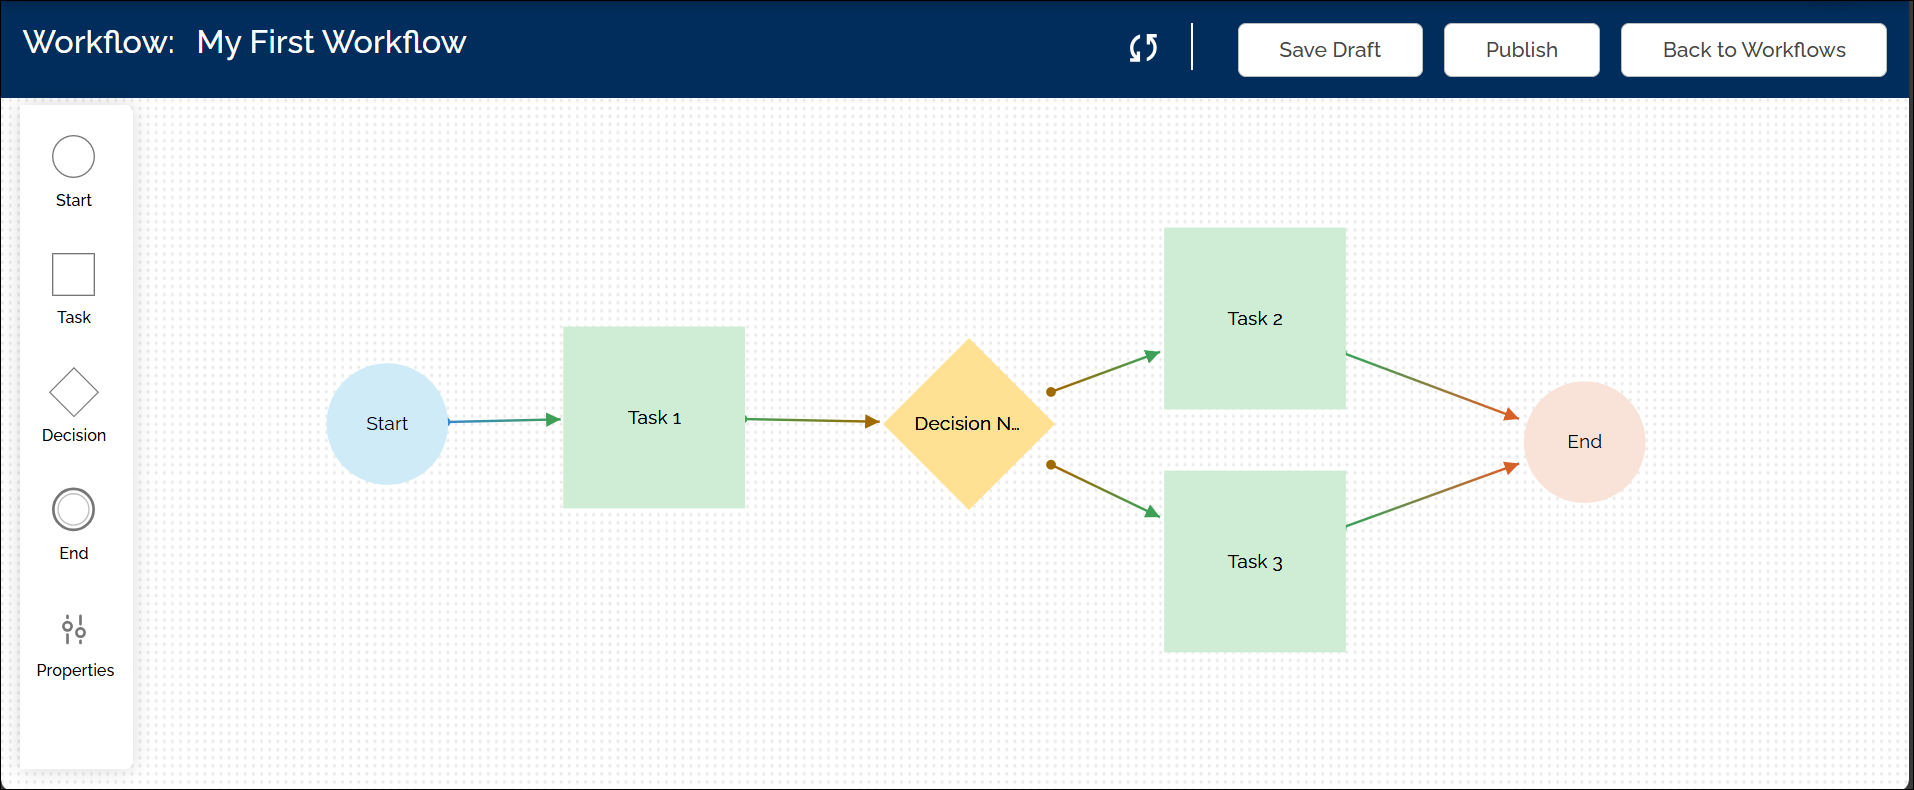
Task: Click the Save Draft button
Action: tap(1329, 50)
